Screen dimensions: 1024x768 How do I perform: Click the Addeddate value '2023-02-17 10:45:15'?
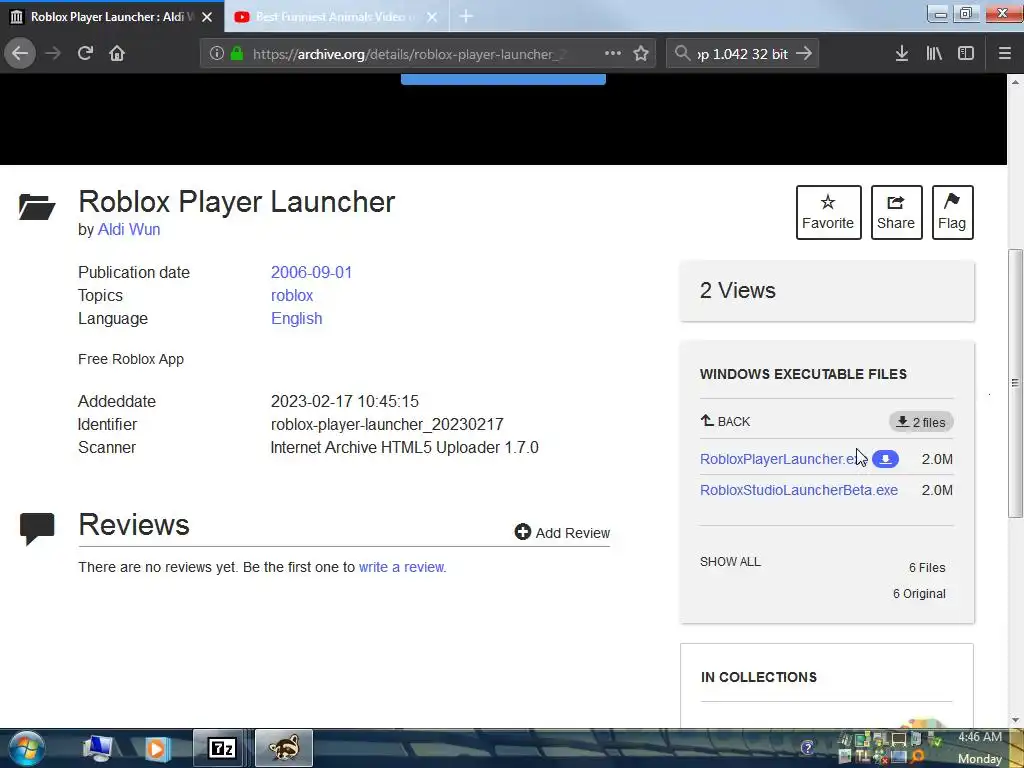pos(345,401)
